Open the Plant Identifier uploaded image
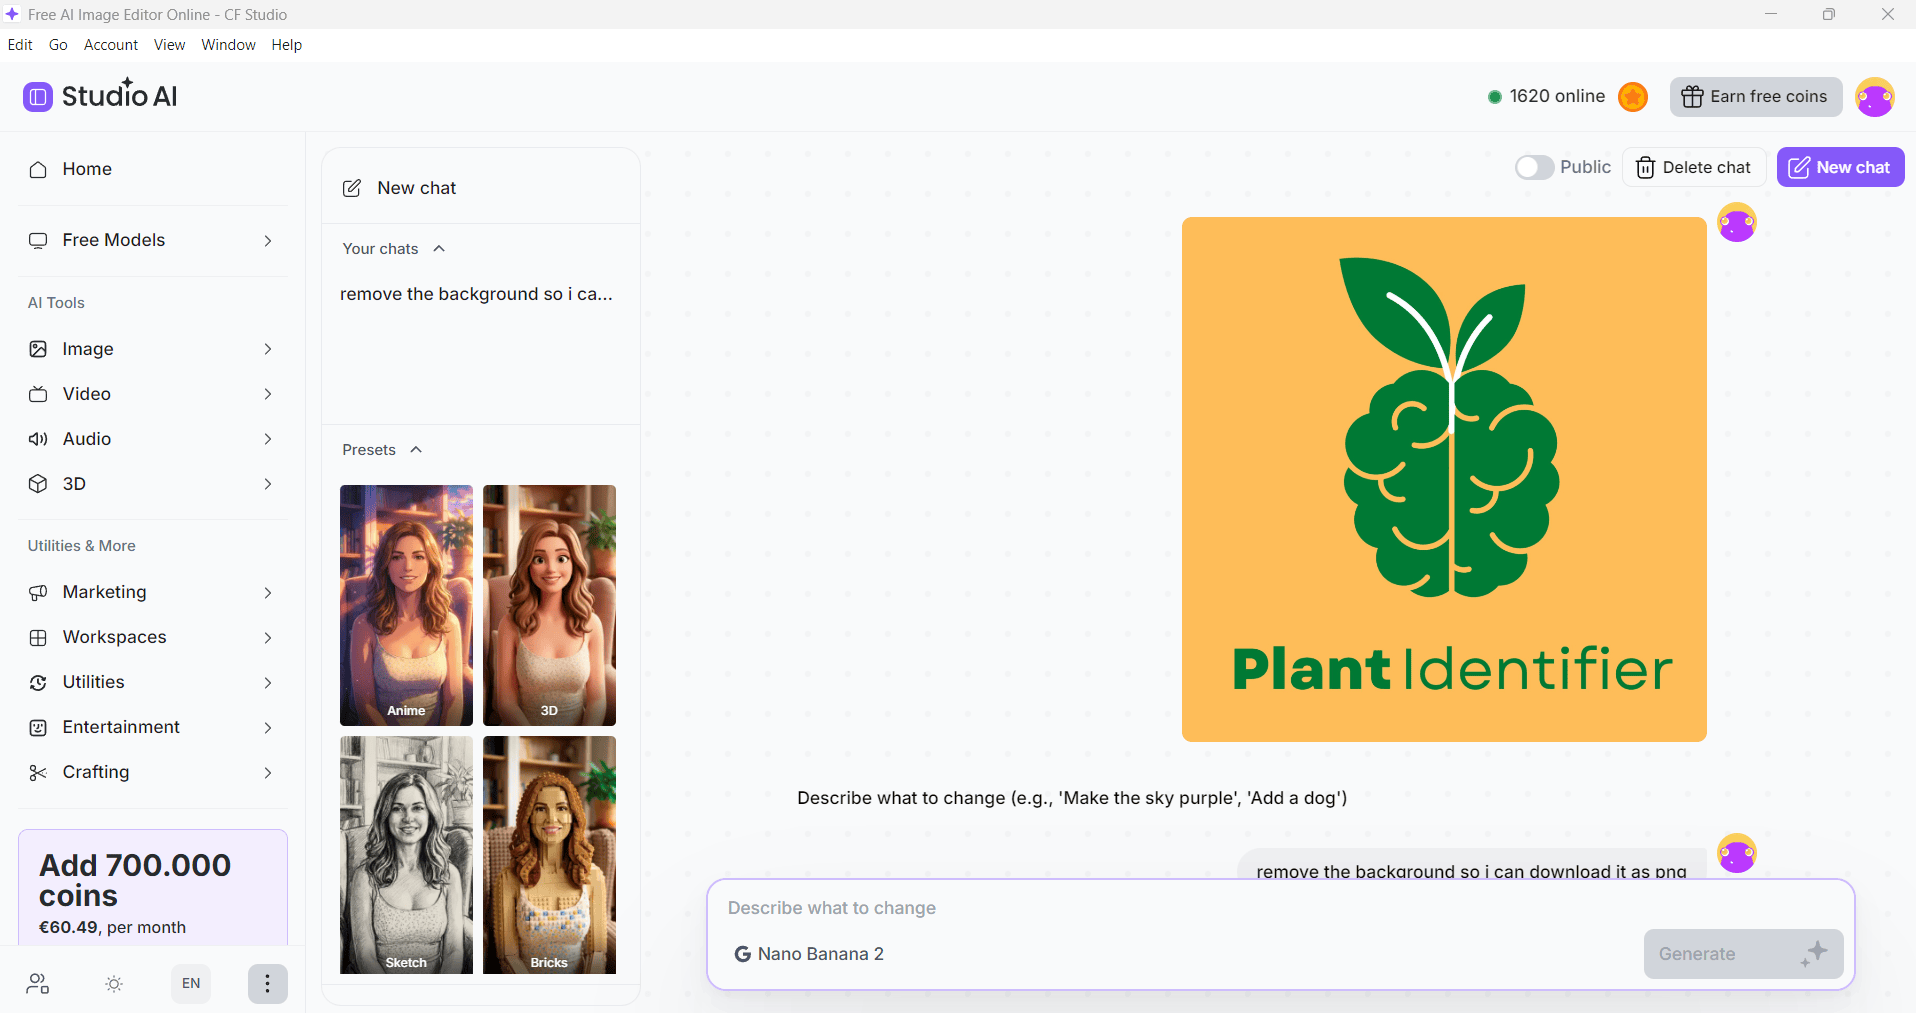The width and height of the screenshot is (1916, 1013). [x=1444, y=479]
